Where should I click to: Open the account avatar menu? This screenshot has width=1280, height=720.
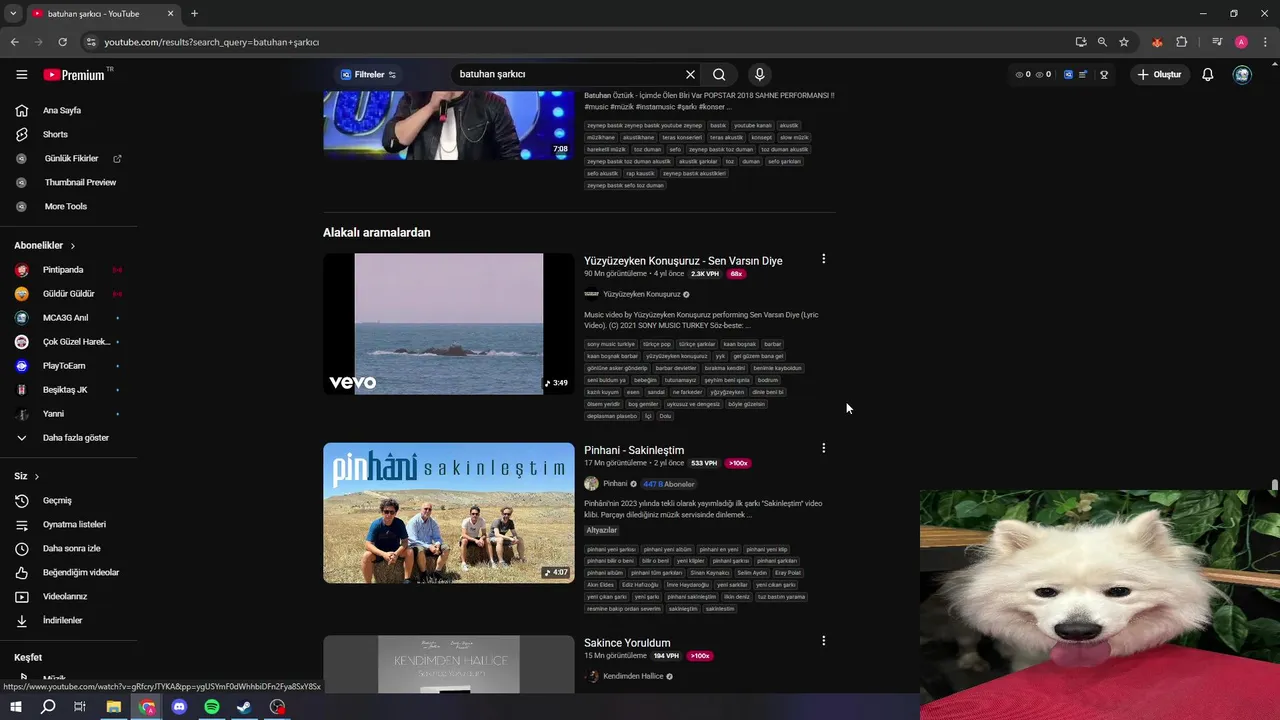tap(1242, 74)
